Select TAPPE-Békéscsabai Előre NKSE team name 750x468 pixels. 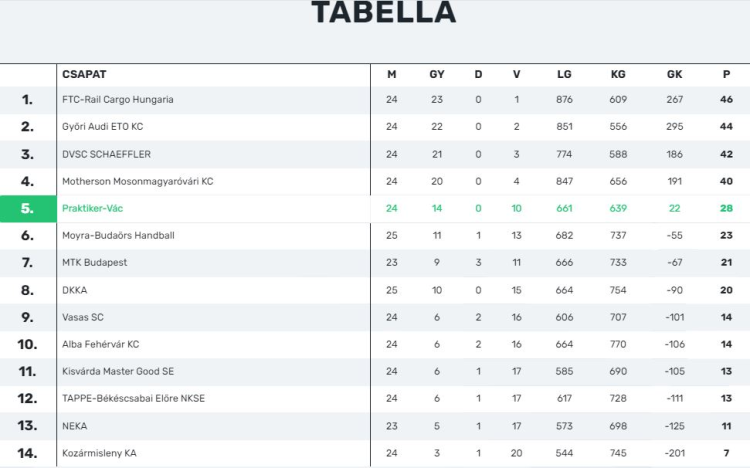click(x=133, y=398)
